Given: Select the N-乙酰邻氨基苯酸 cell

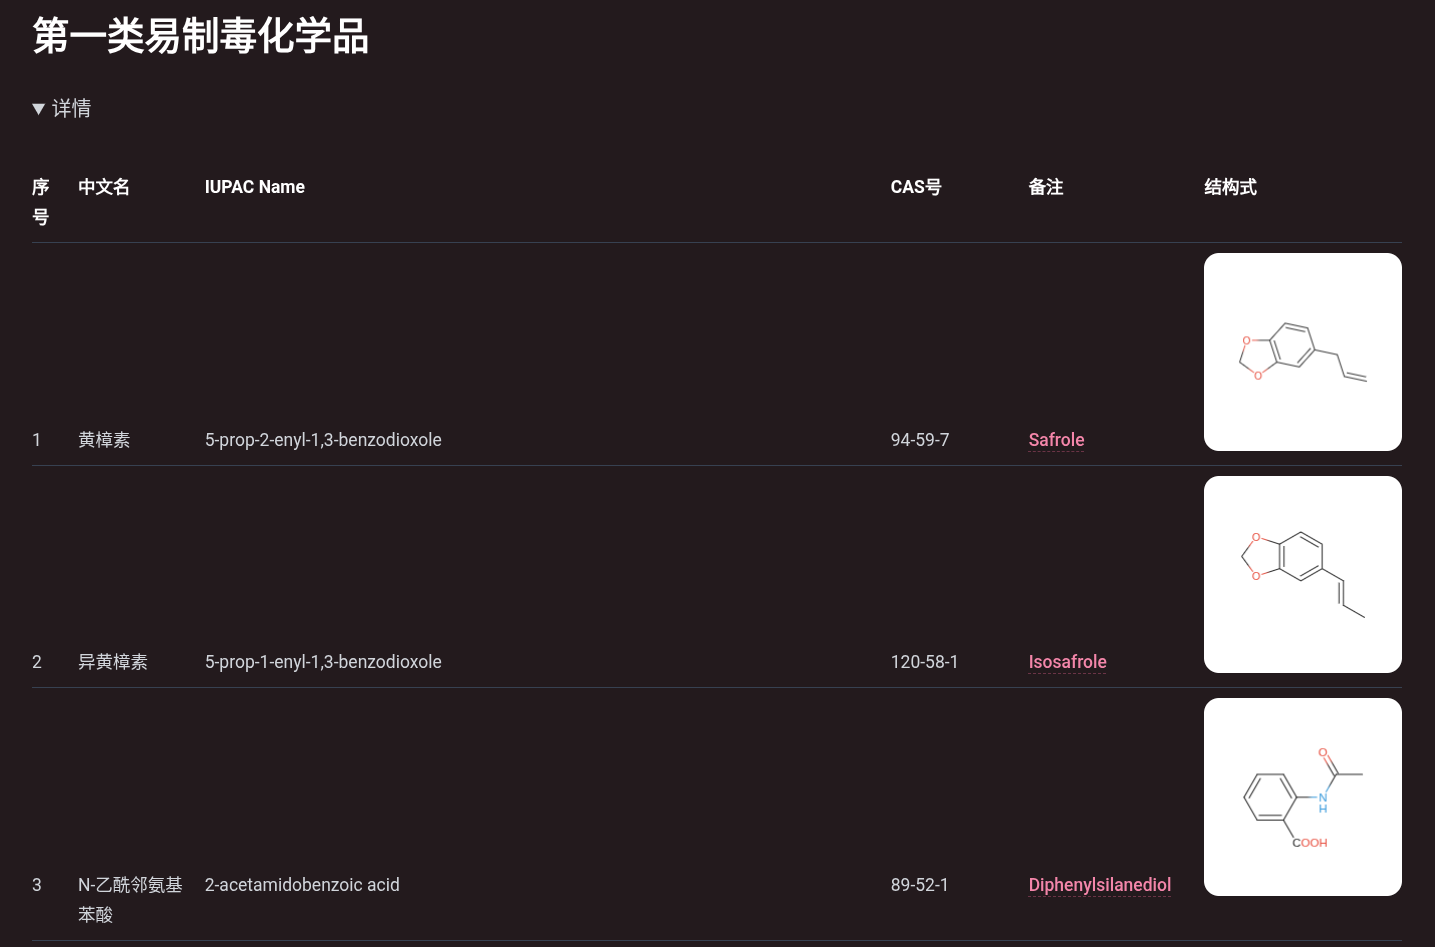Looking at the screenshot, I should tap(130, 899).
